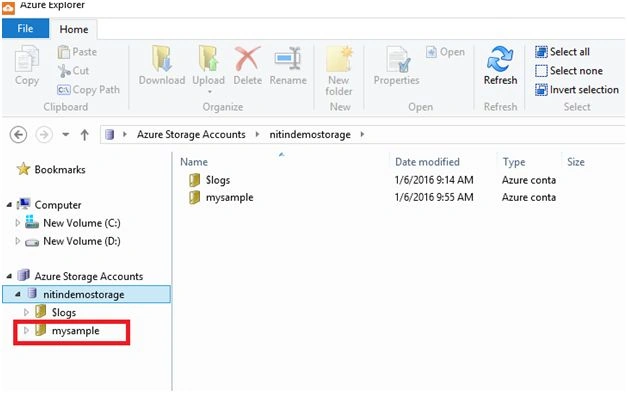The width and height of the screenshot is (627, 393).
Task: Select Computer in the tree
Action: tap(49, 205)
